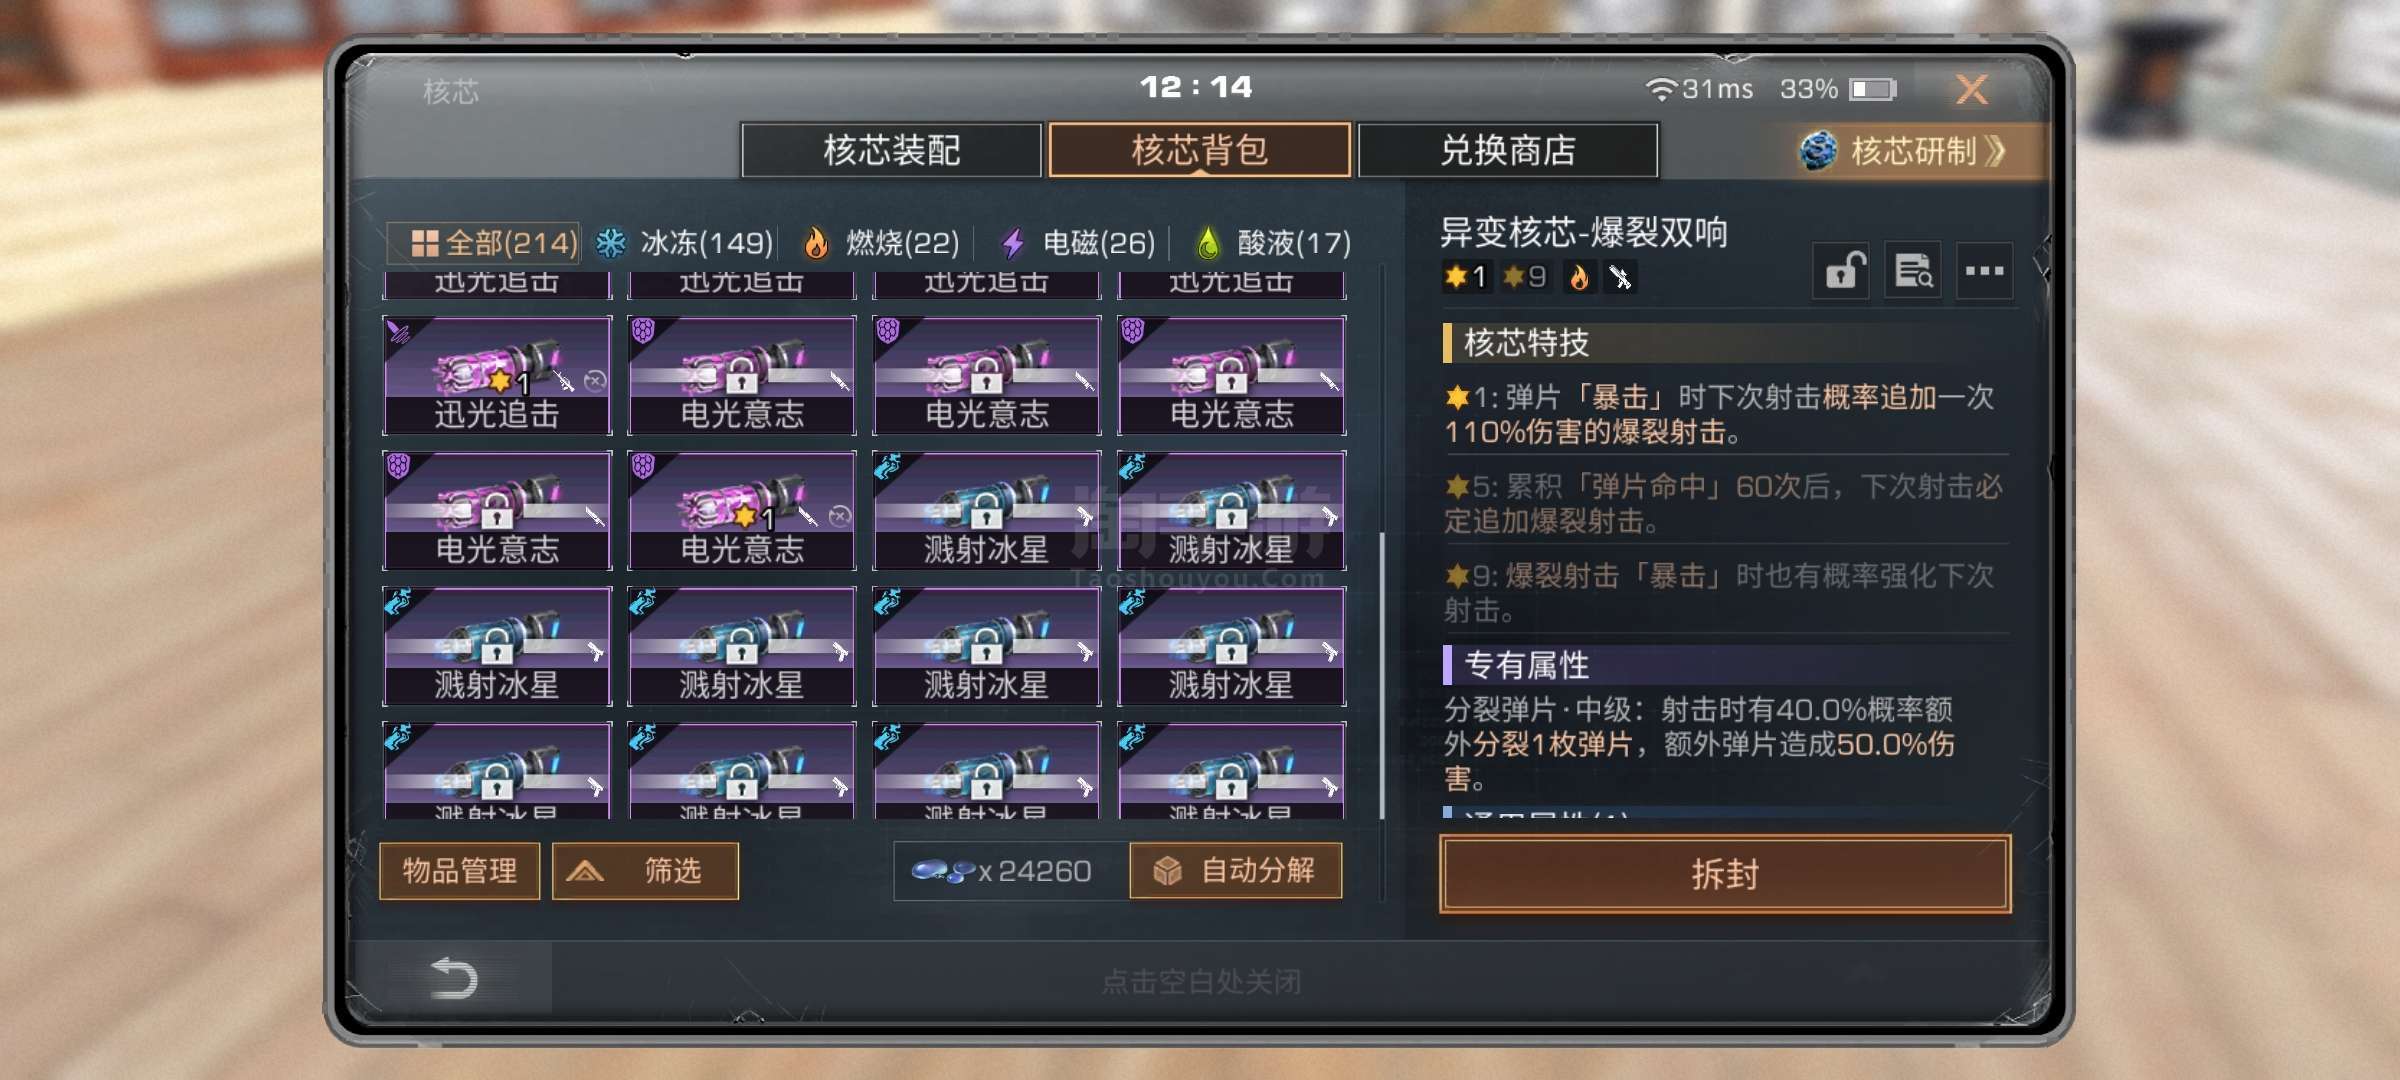Open the three-dots more options menu
Viewport: 2400px width, 1080px height.
pyautogui.click(x=1984, y=270)
